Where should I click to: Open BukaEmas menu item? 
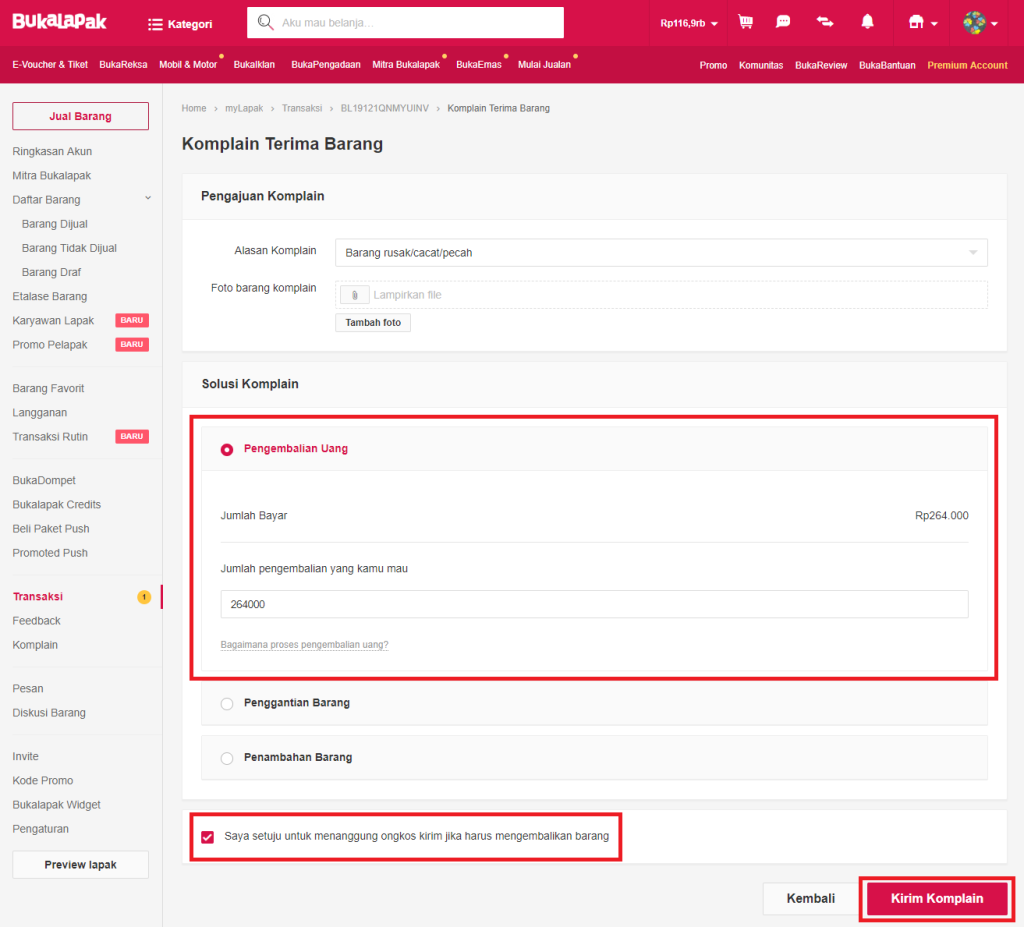(x=479, y=65)
